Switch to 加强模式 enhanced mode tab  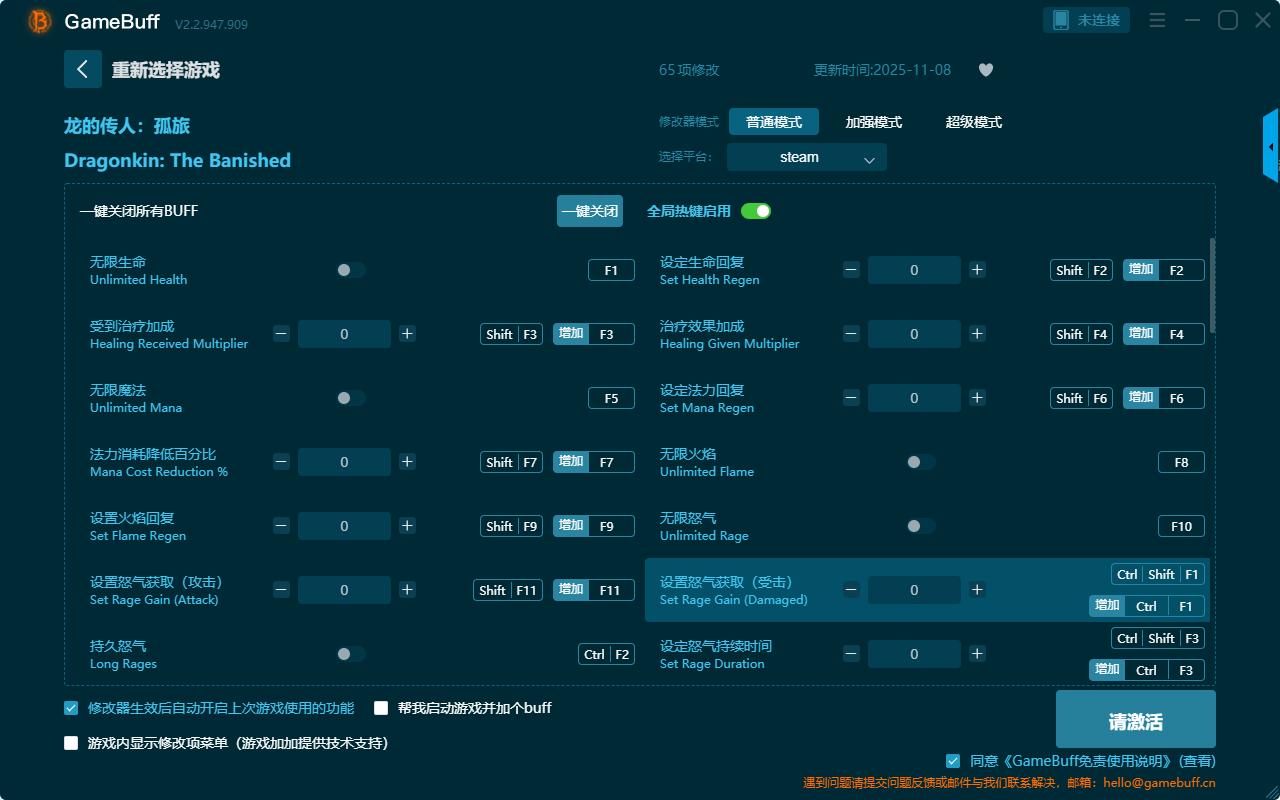click(x=873, y=122)
